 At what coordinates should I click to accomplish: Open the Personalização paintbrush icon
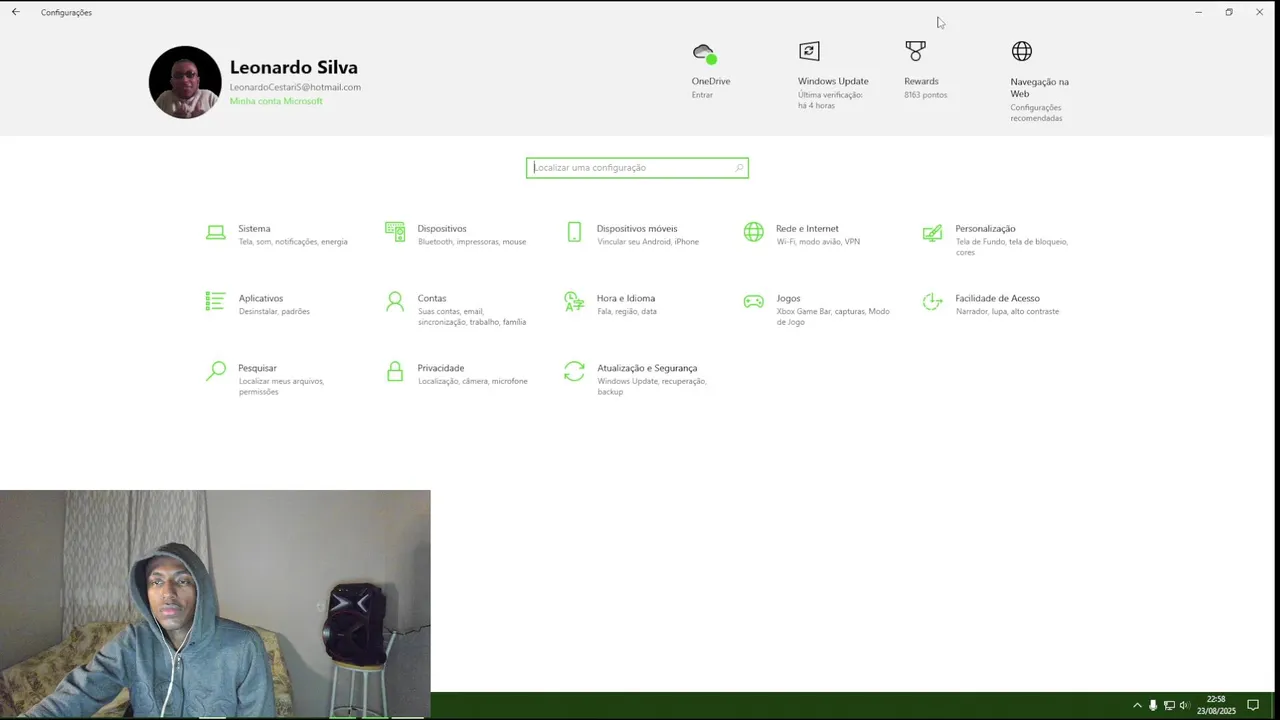(932, 233)
